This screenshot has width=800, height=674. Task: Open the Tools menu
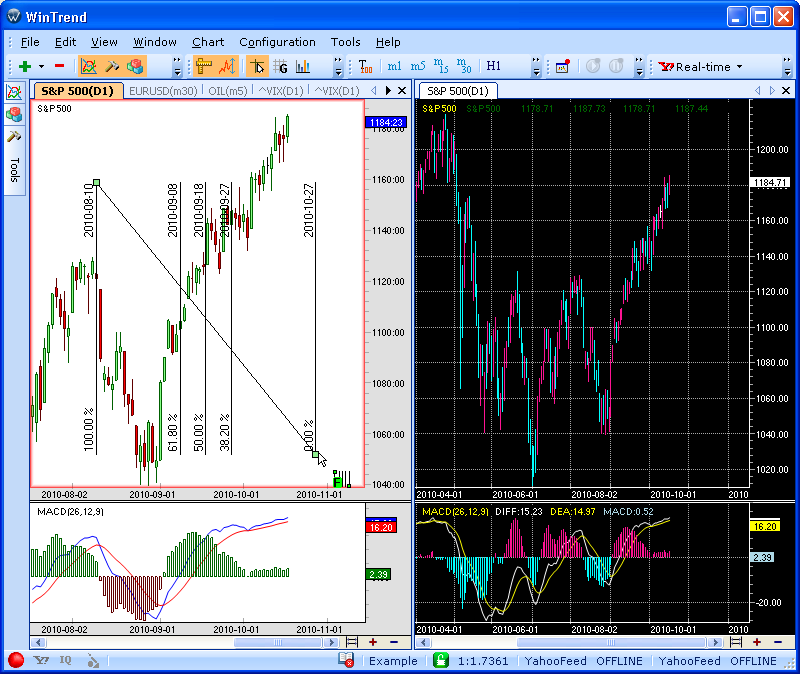coord(345,42)
